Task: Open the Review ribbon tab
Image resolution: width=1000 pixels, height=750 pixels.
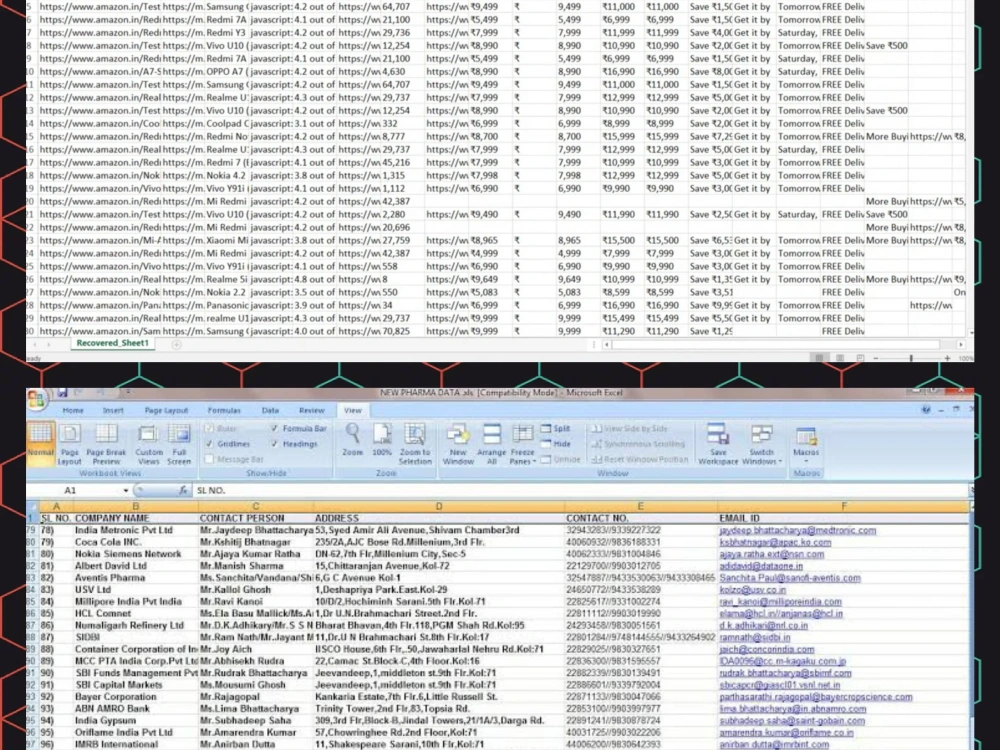Action: point(312,410)
